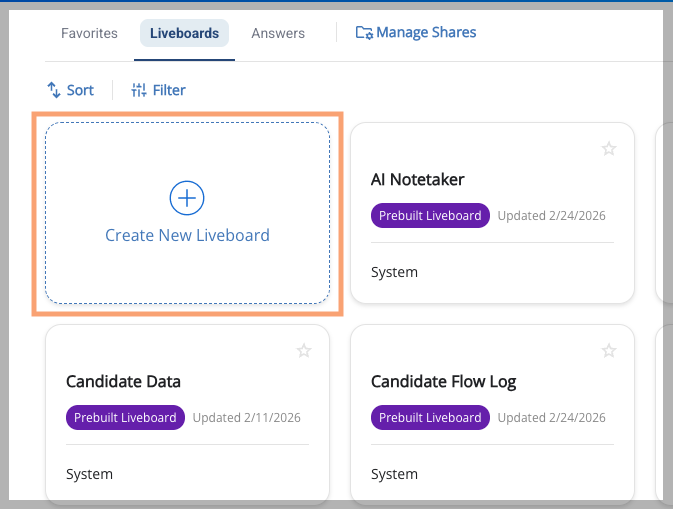This screenshot has height=509, width=673.
Task: Select the Liveboards tab
Action: 184,33
